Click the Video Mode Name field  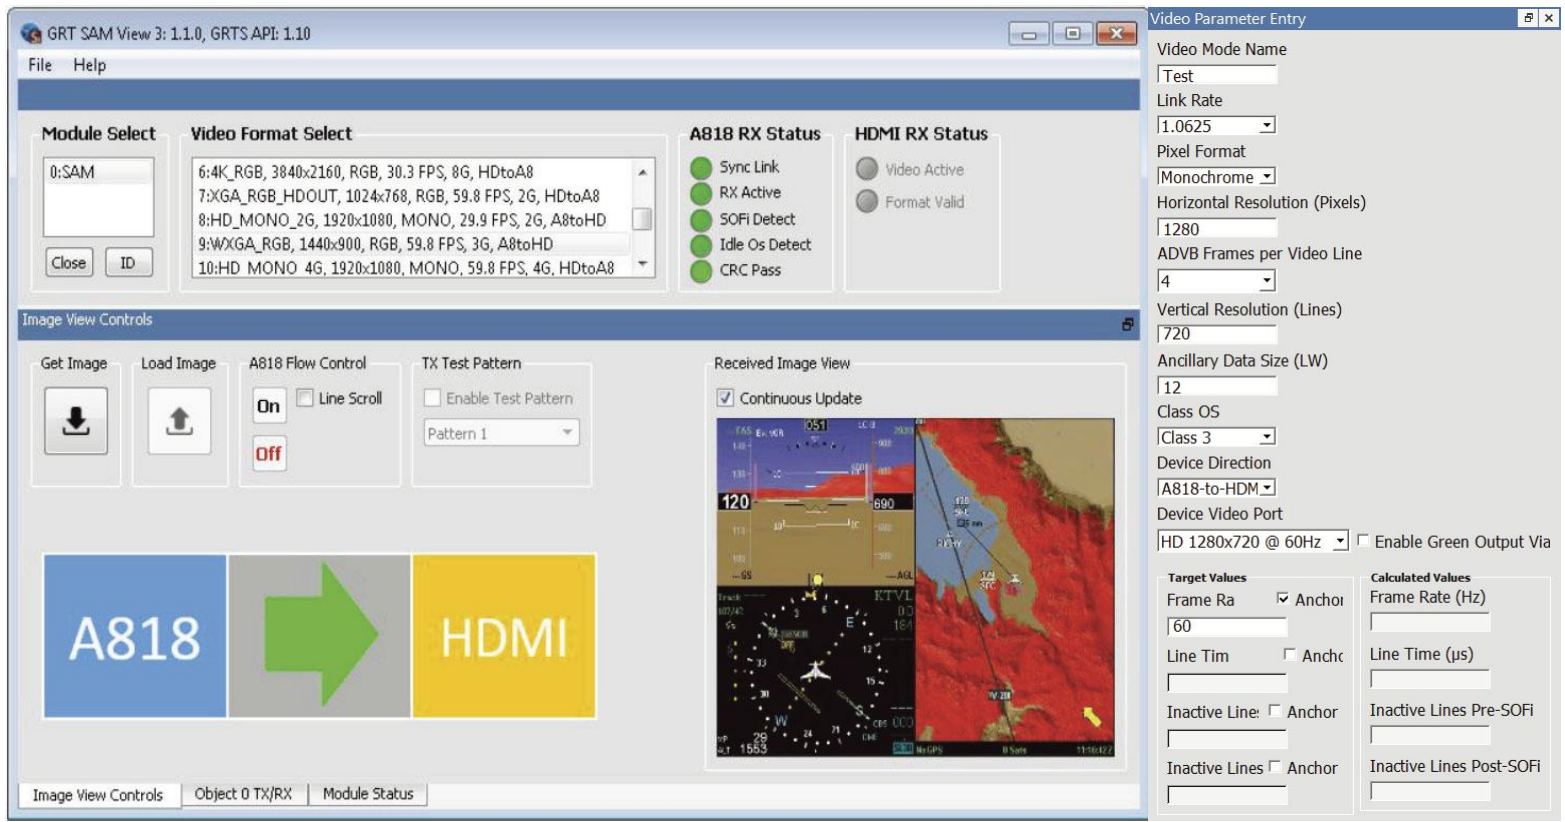click(1217, 75)
